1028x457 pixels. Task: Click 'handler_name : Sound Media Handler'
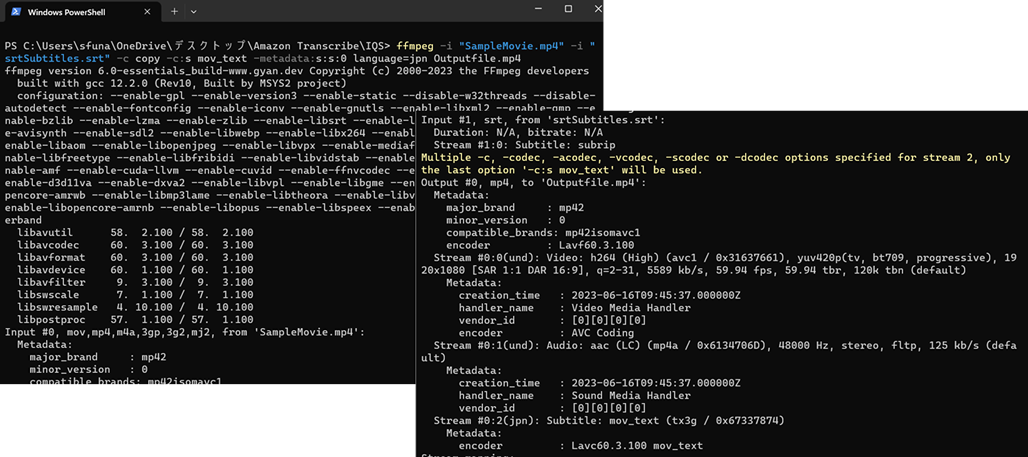click(x=574, y=395)
